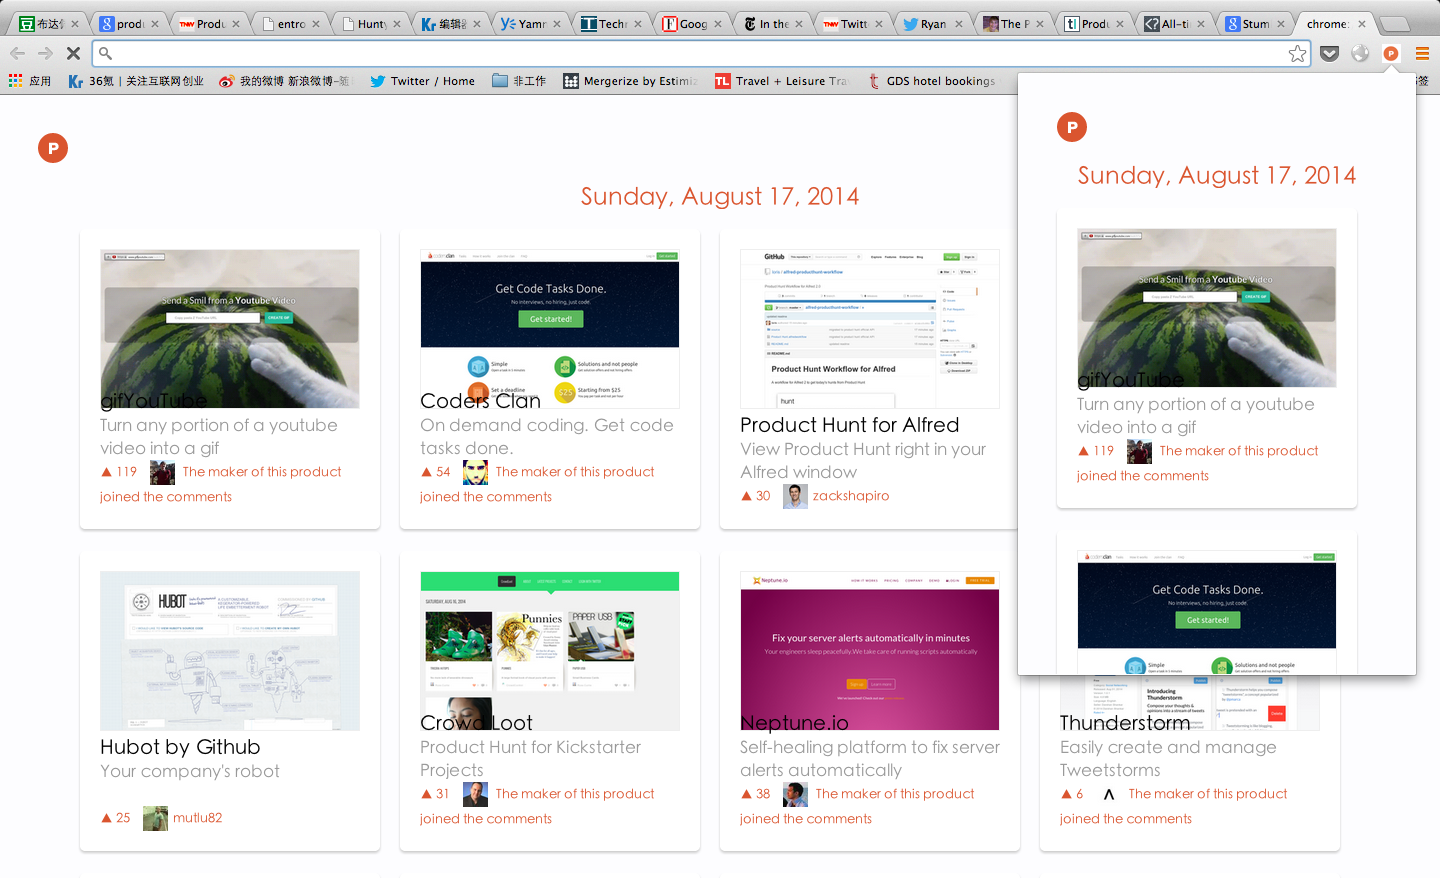Click the Thunderstorm maker avatar
1440x878 pixels.
click(x=1109, y=794)
